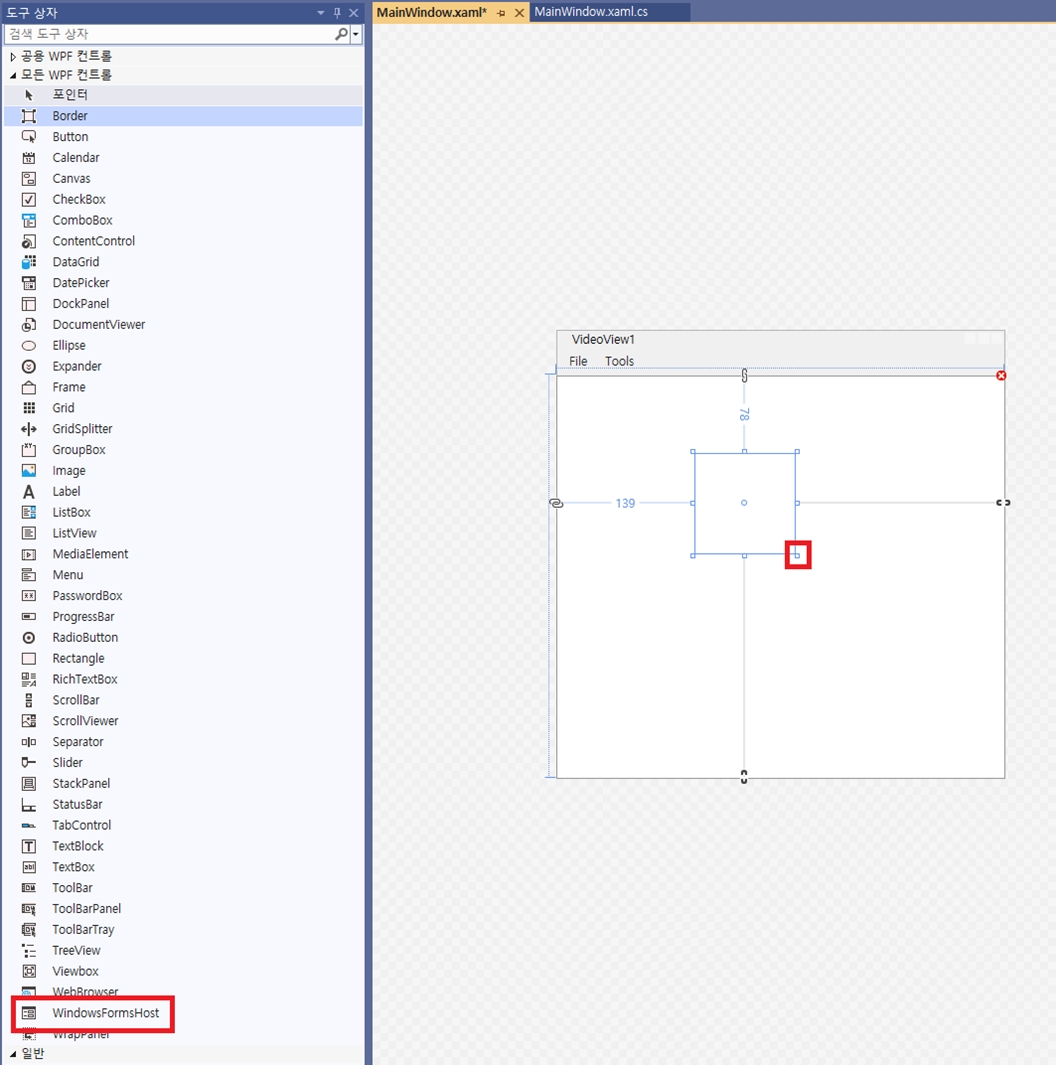Open the toolbox window position dropdown
The height and width of the screenshot is (1065, 1056).
coord(321,13)
